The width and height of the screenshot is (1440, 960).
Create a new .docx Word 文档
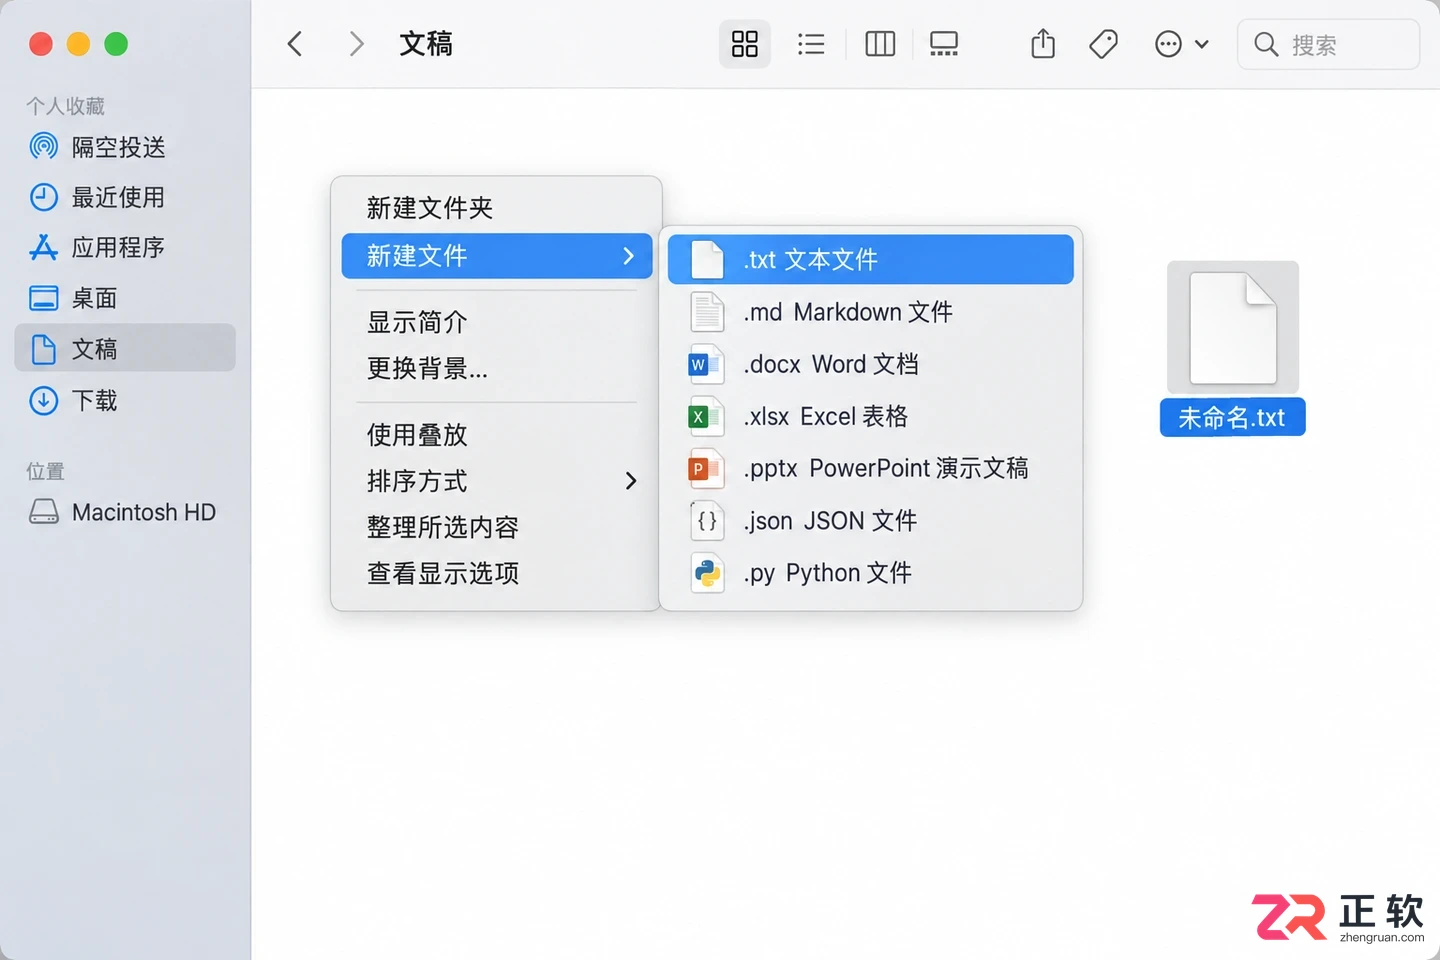coord(870,364)
